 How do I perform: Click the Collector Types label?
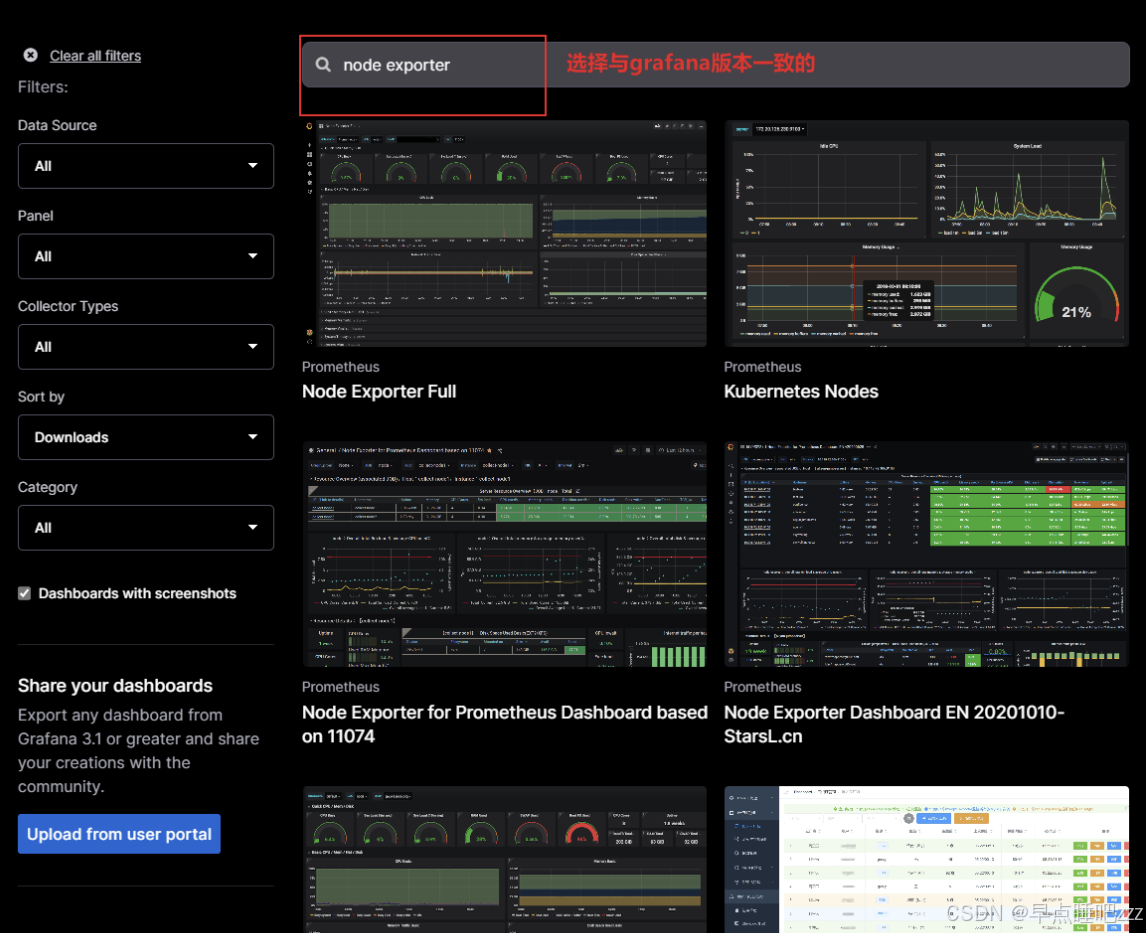click(68, 306)
